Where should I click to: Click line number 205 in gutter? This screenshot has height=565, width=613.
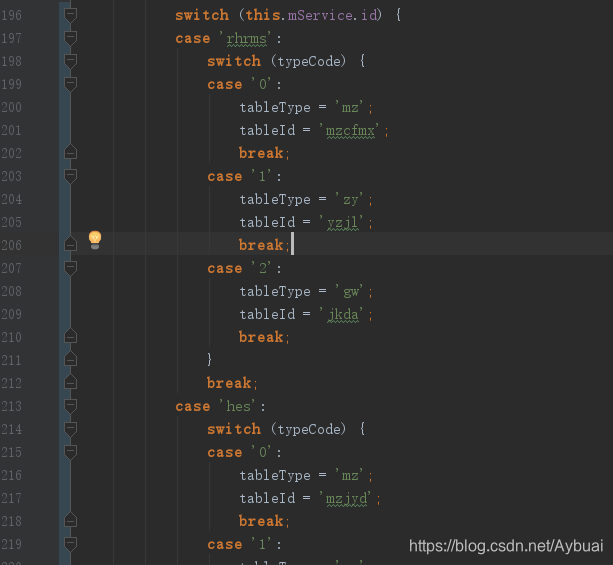click(11, 222)
